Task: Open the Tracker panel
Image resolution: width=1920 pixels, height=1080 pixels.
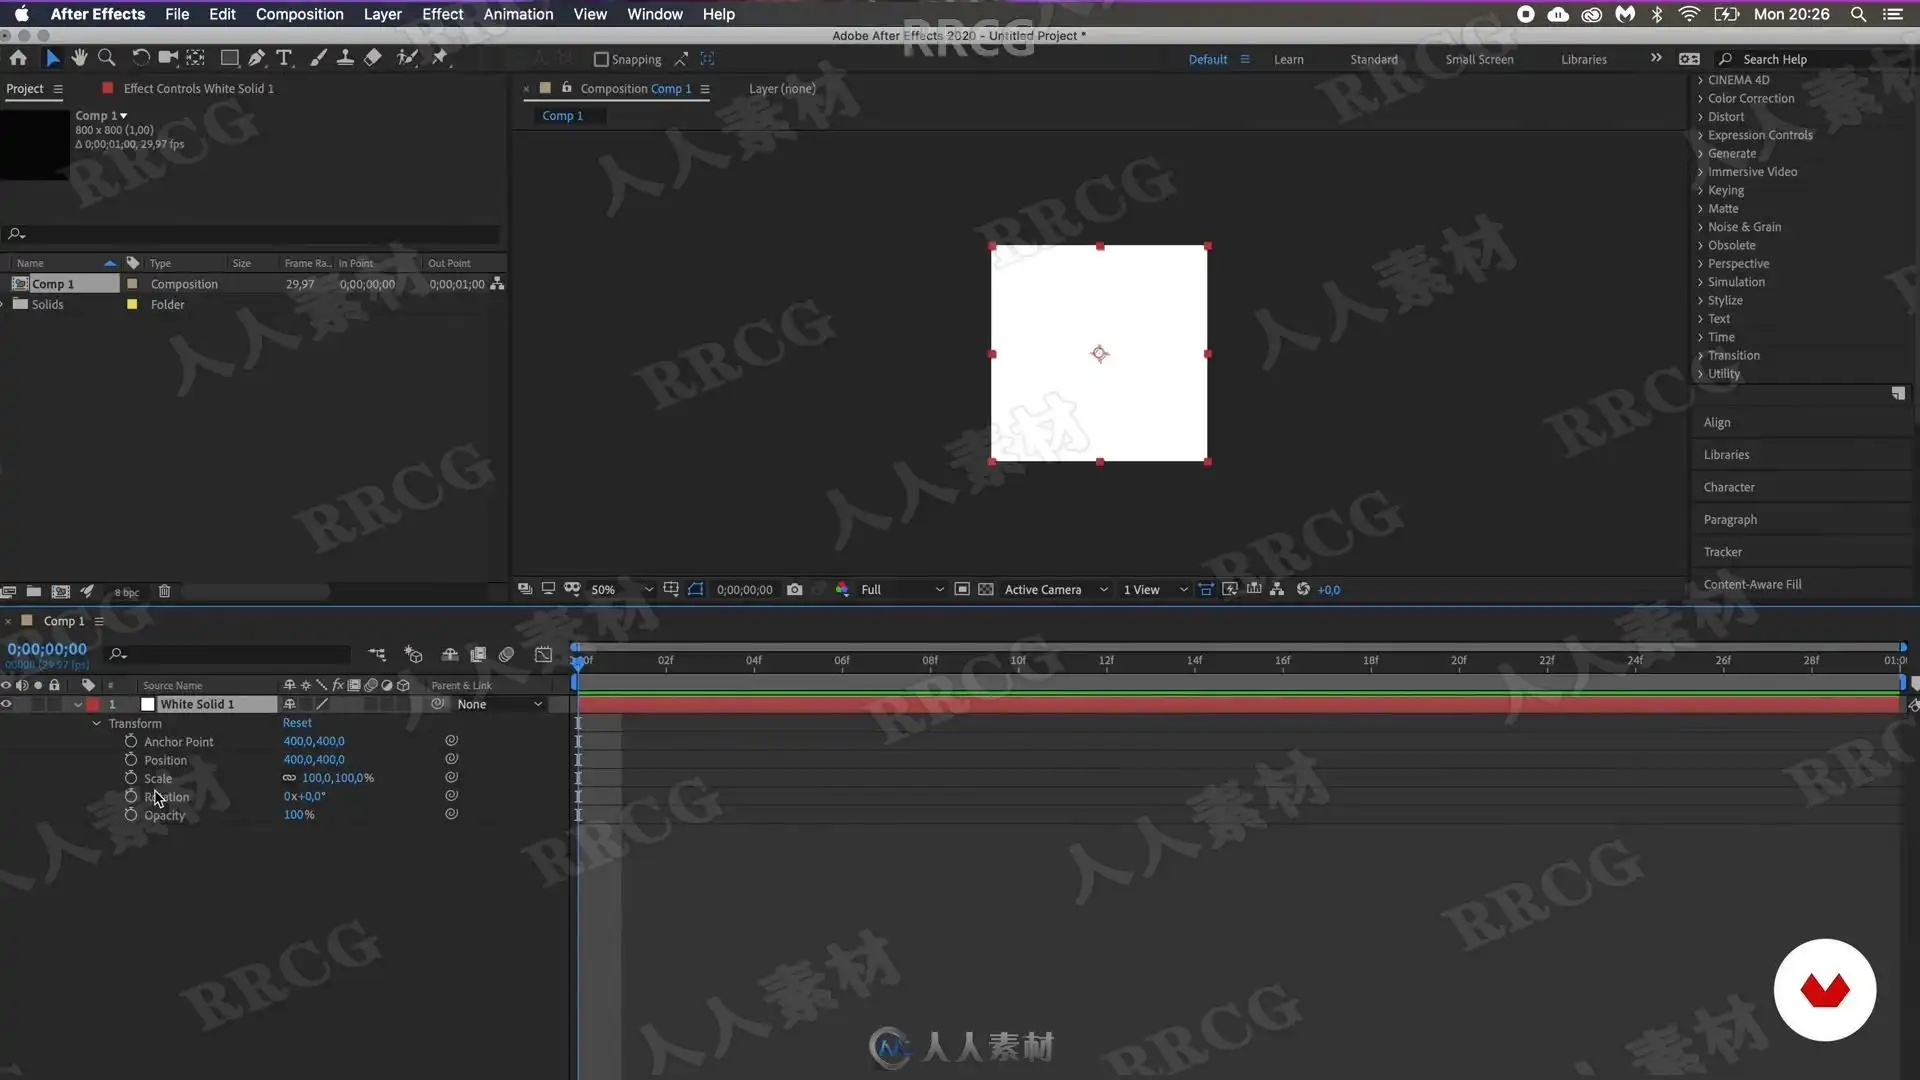Action: point(1722,552)
